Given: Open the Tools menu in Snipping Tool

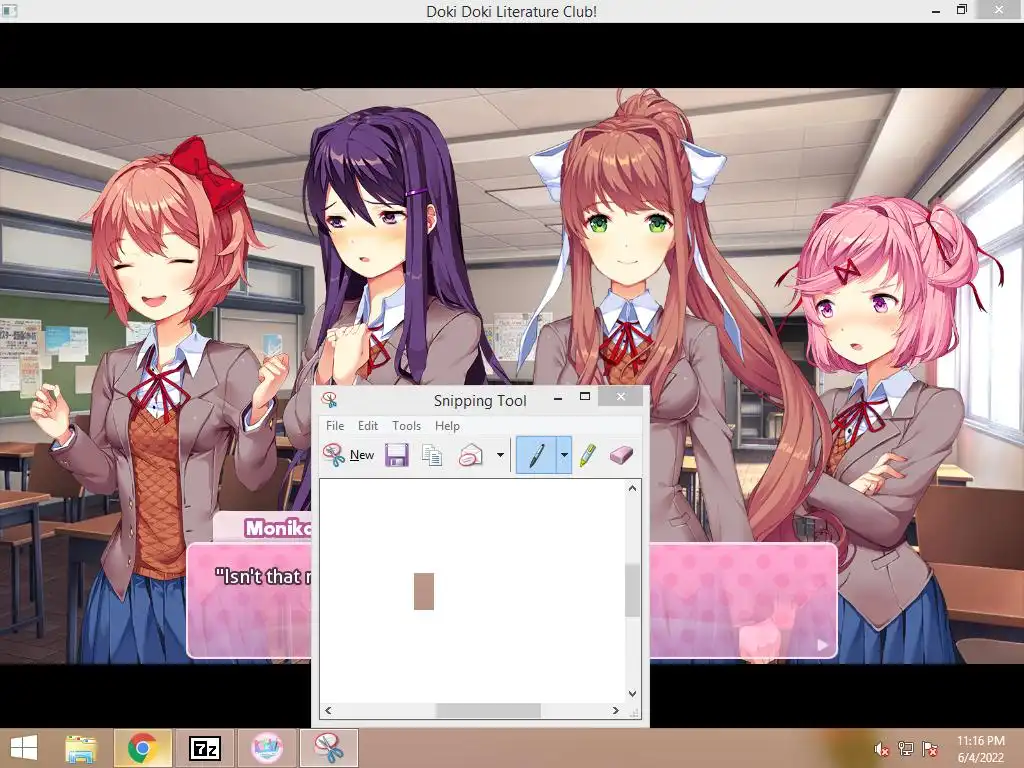Looking at the screenshot, I should [406, 426].
